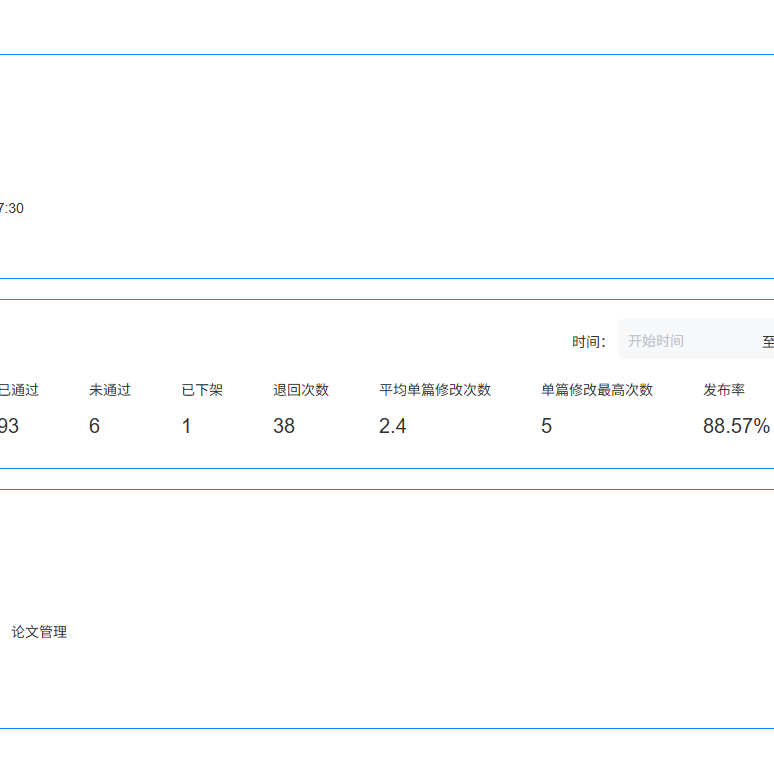774x774 pixels.
Task: Click the 已通过 statistic label
Action: point(19,390)
